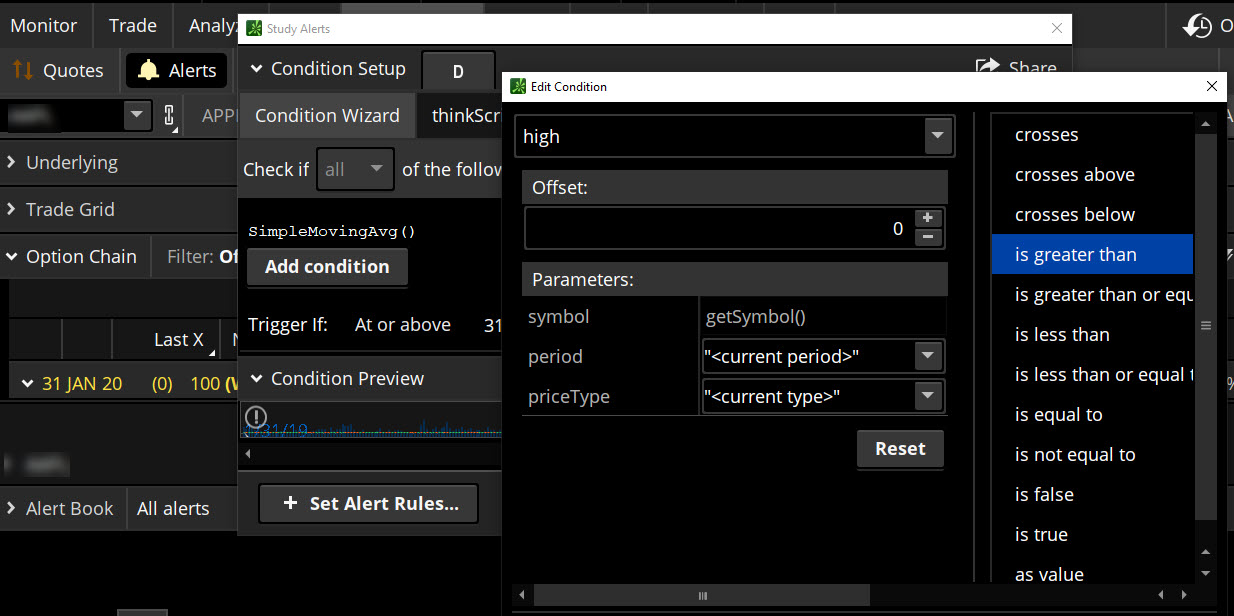Click the Quotes arrows icon
This screenshot has height=616, width=1234.
point(23,70)
